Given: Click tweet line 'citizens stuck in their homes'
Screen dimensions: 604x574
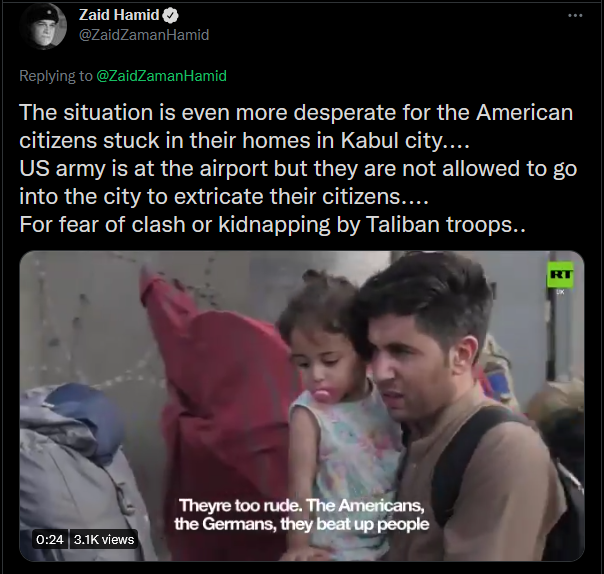Looking at the screenshot, I should coord(245,141).
